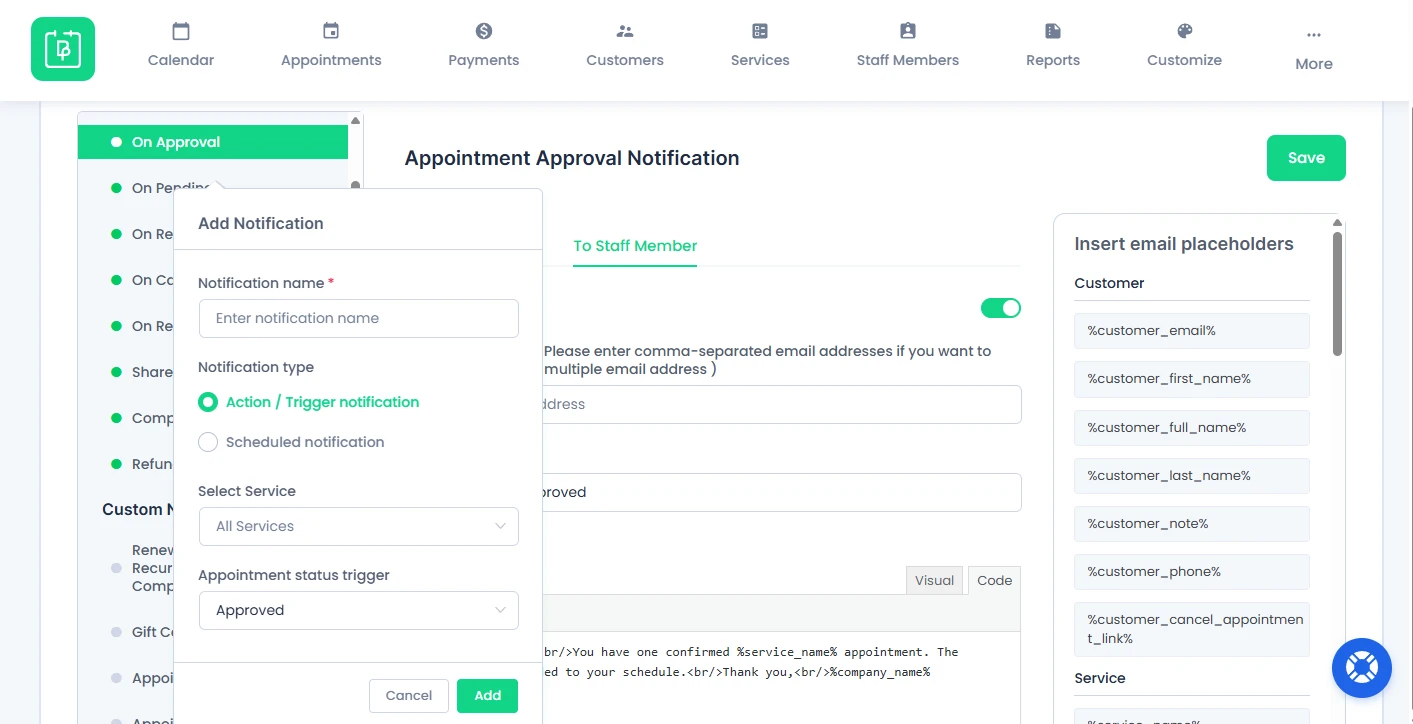Go to the Customize menu label
Image resolution: width=1413 pixels, height=724 pixels.
pyautogui.click(x=1185, y=60)
